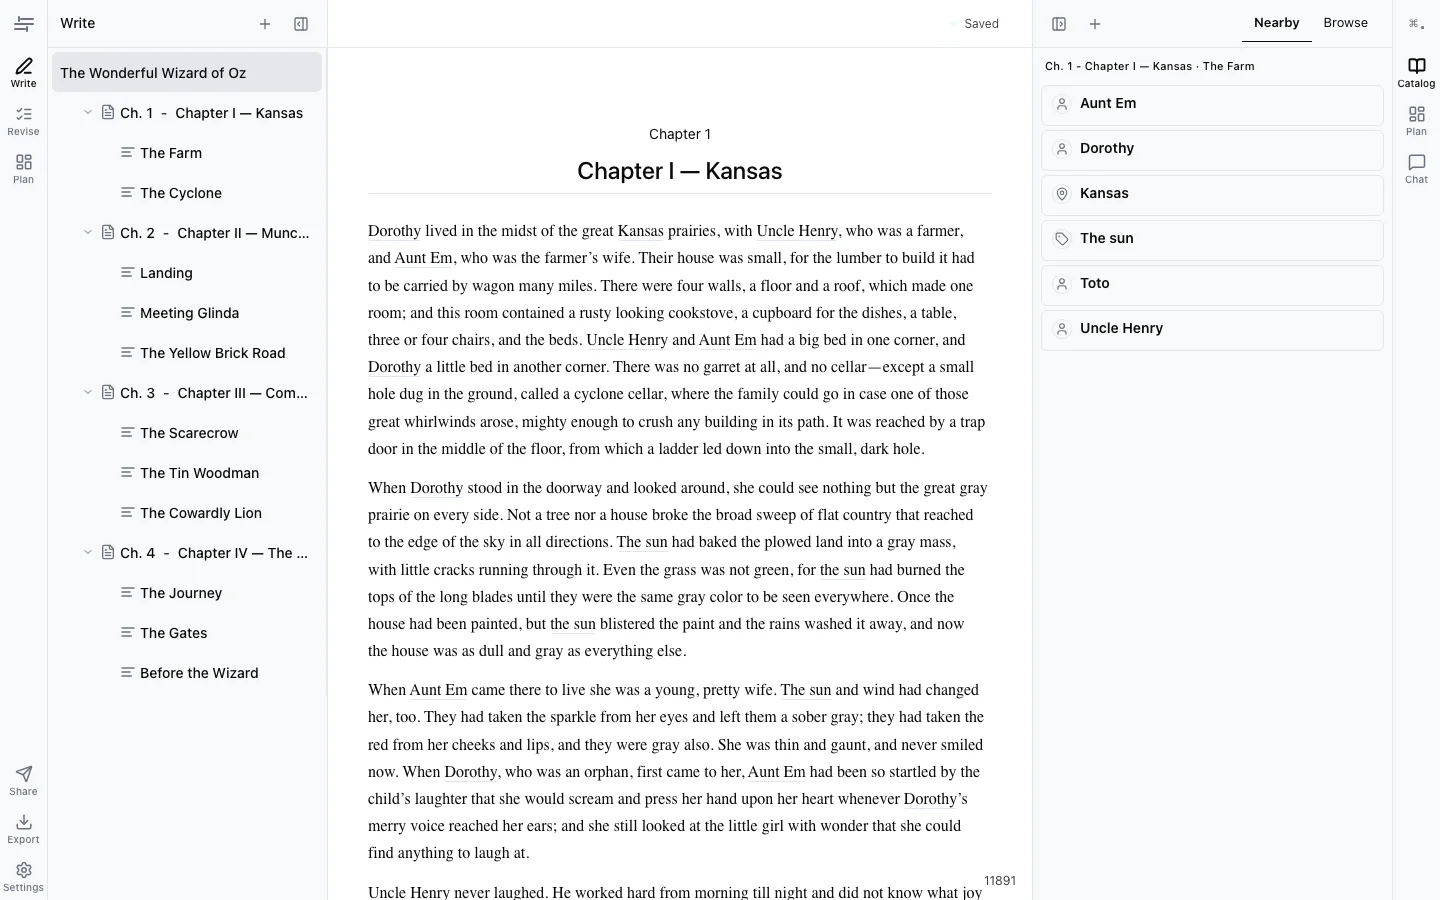Select the Nearby tab

click(1276, 22)
